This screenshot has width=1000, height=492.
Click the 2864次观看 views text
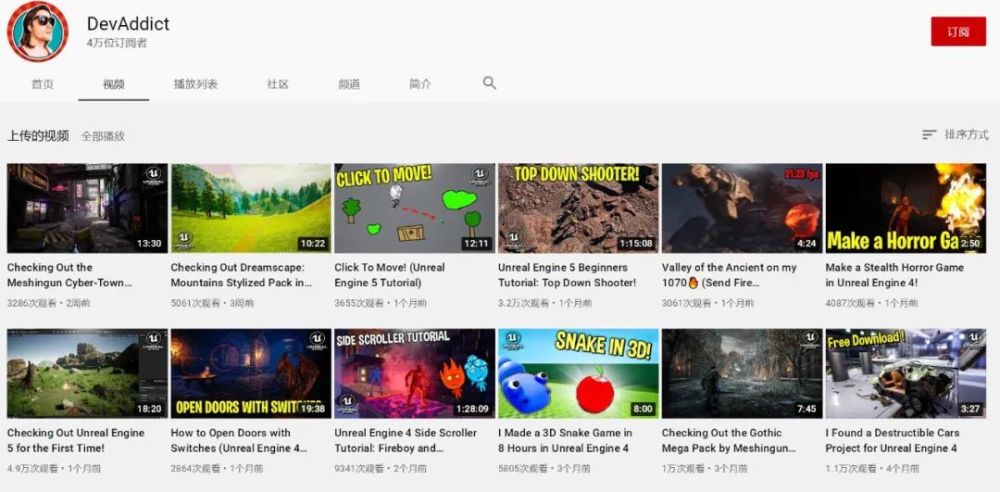(x=195, y=468)
